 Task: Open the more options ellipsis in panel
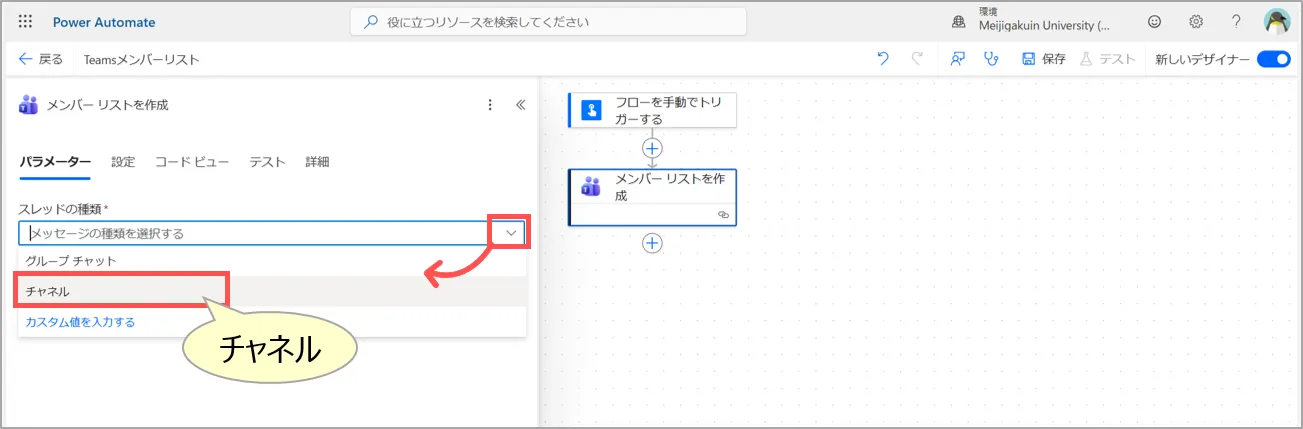tap(490, 105)
